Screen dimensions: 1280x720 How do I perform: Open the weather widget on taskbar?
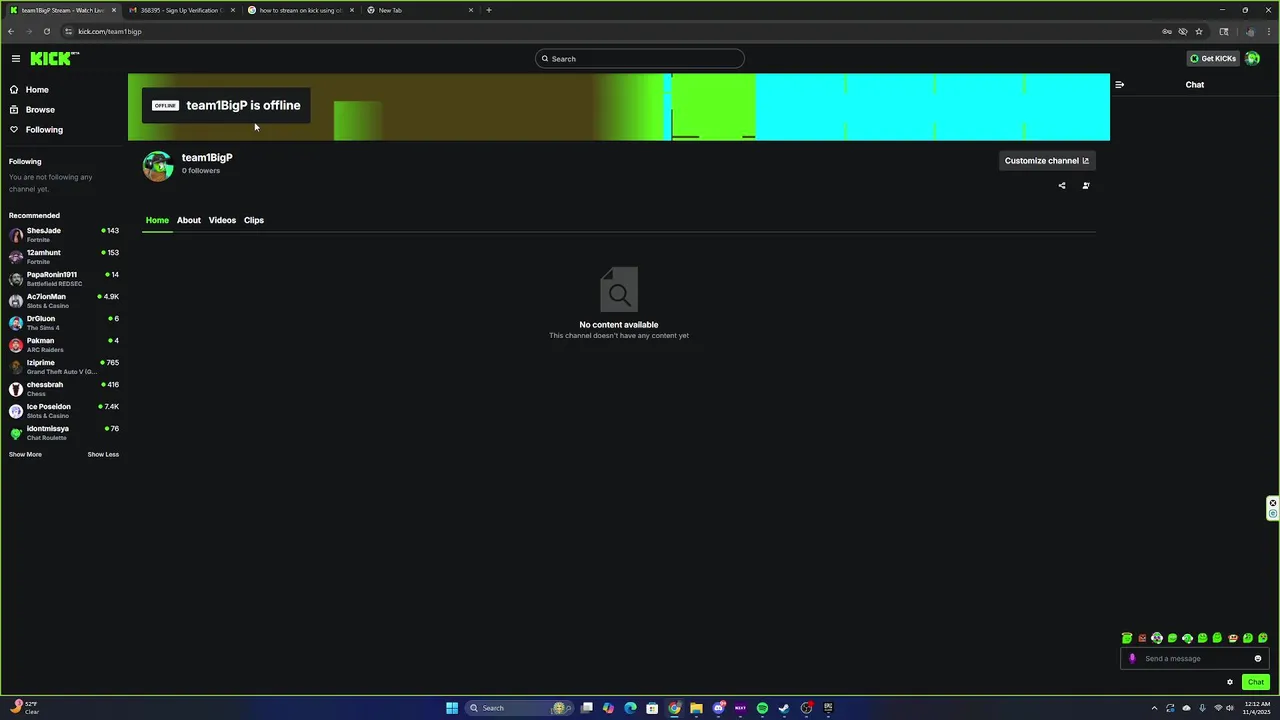click(24, 708)
